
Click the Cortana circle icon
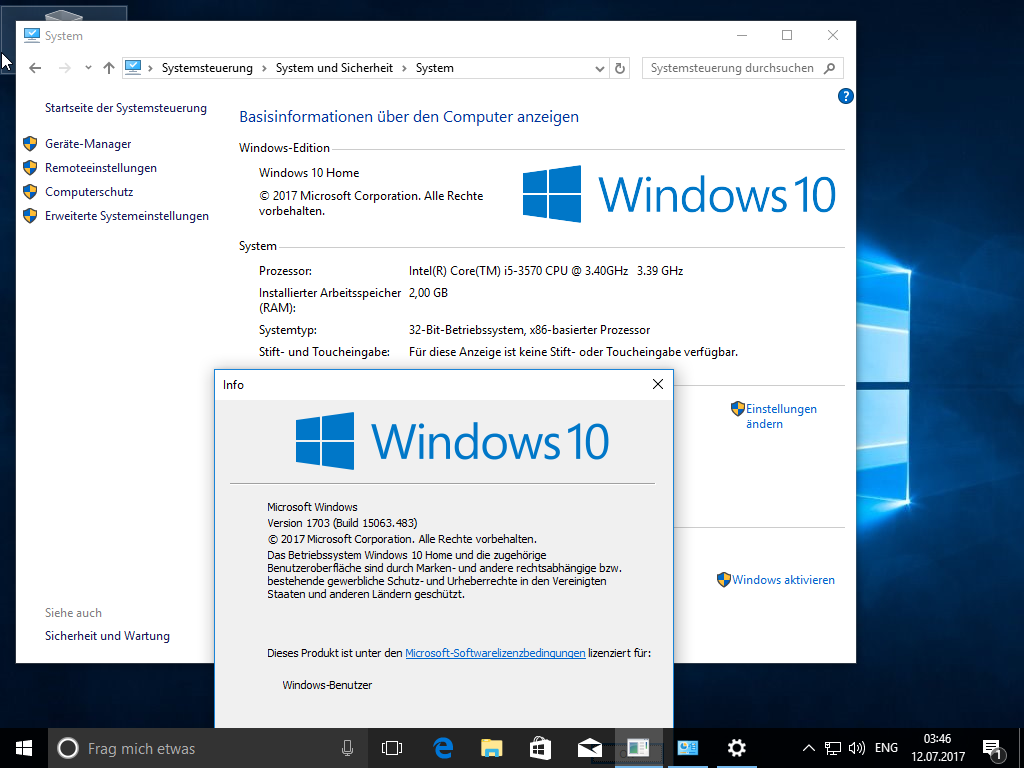click(x=68, y=748)
